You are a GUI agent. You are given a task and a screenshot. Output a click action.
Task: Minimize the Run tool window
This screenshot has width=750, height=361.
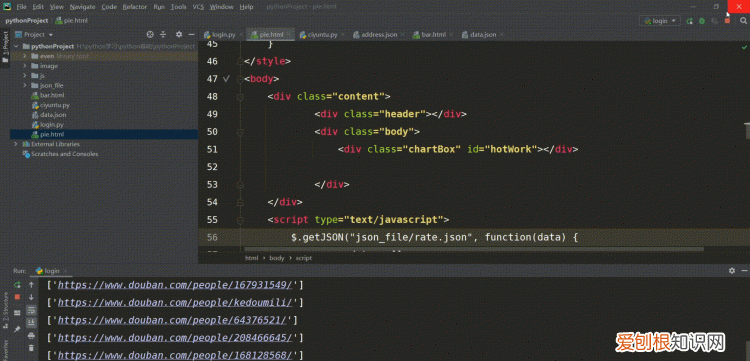pos(743,271)
